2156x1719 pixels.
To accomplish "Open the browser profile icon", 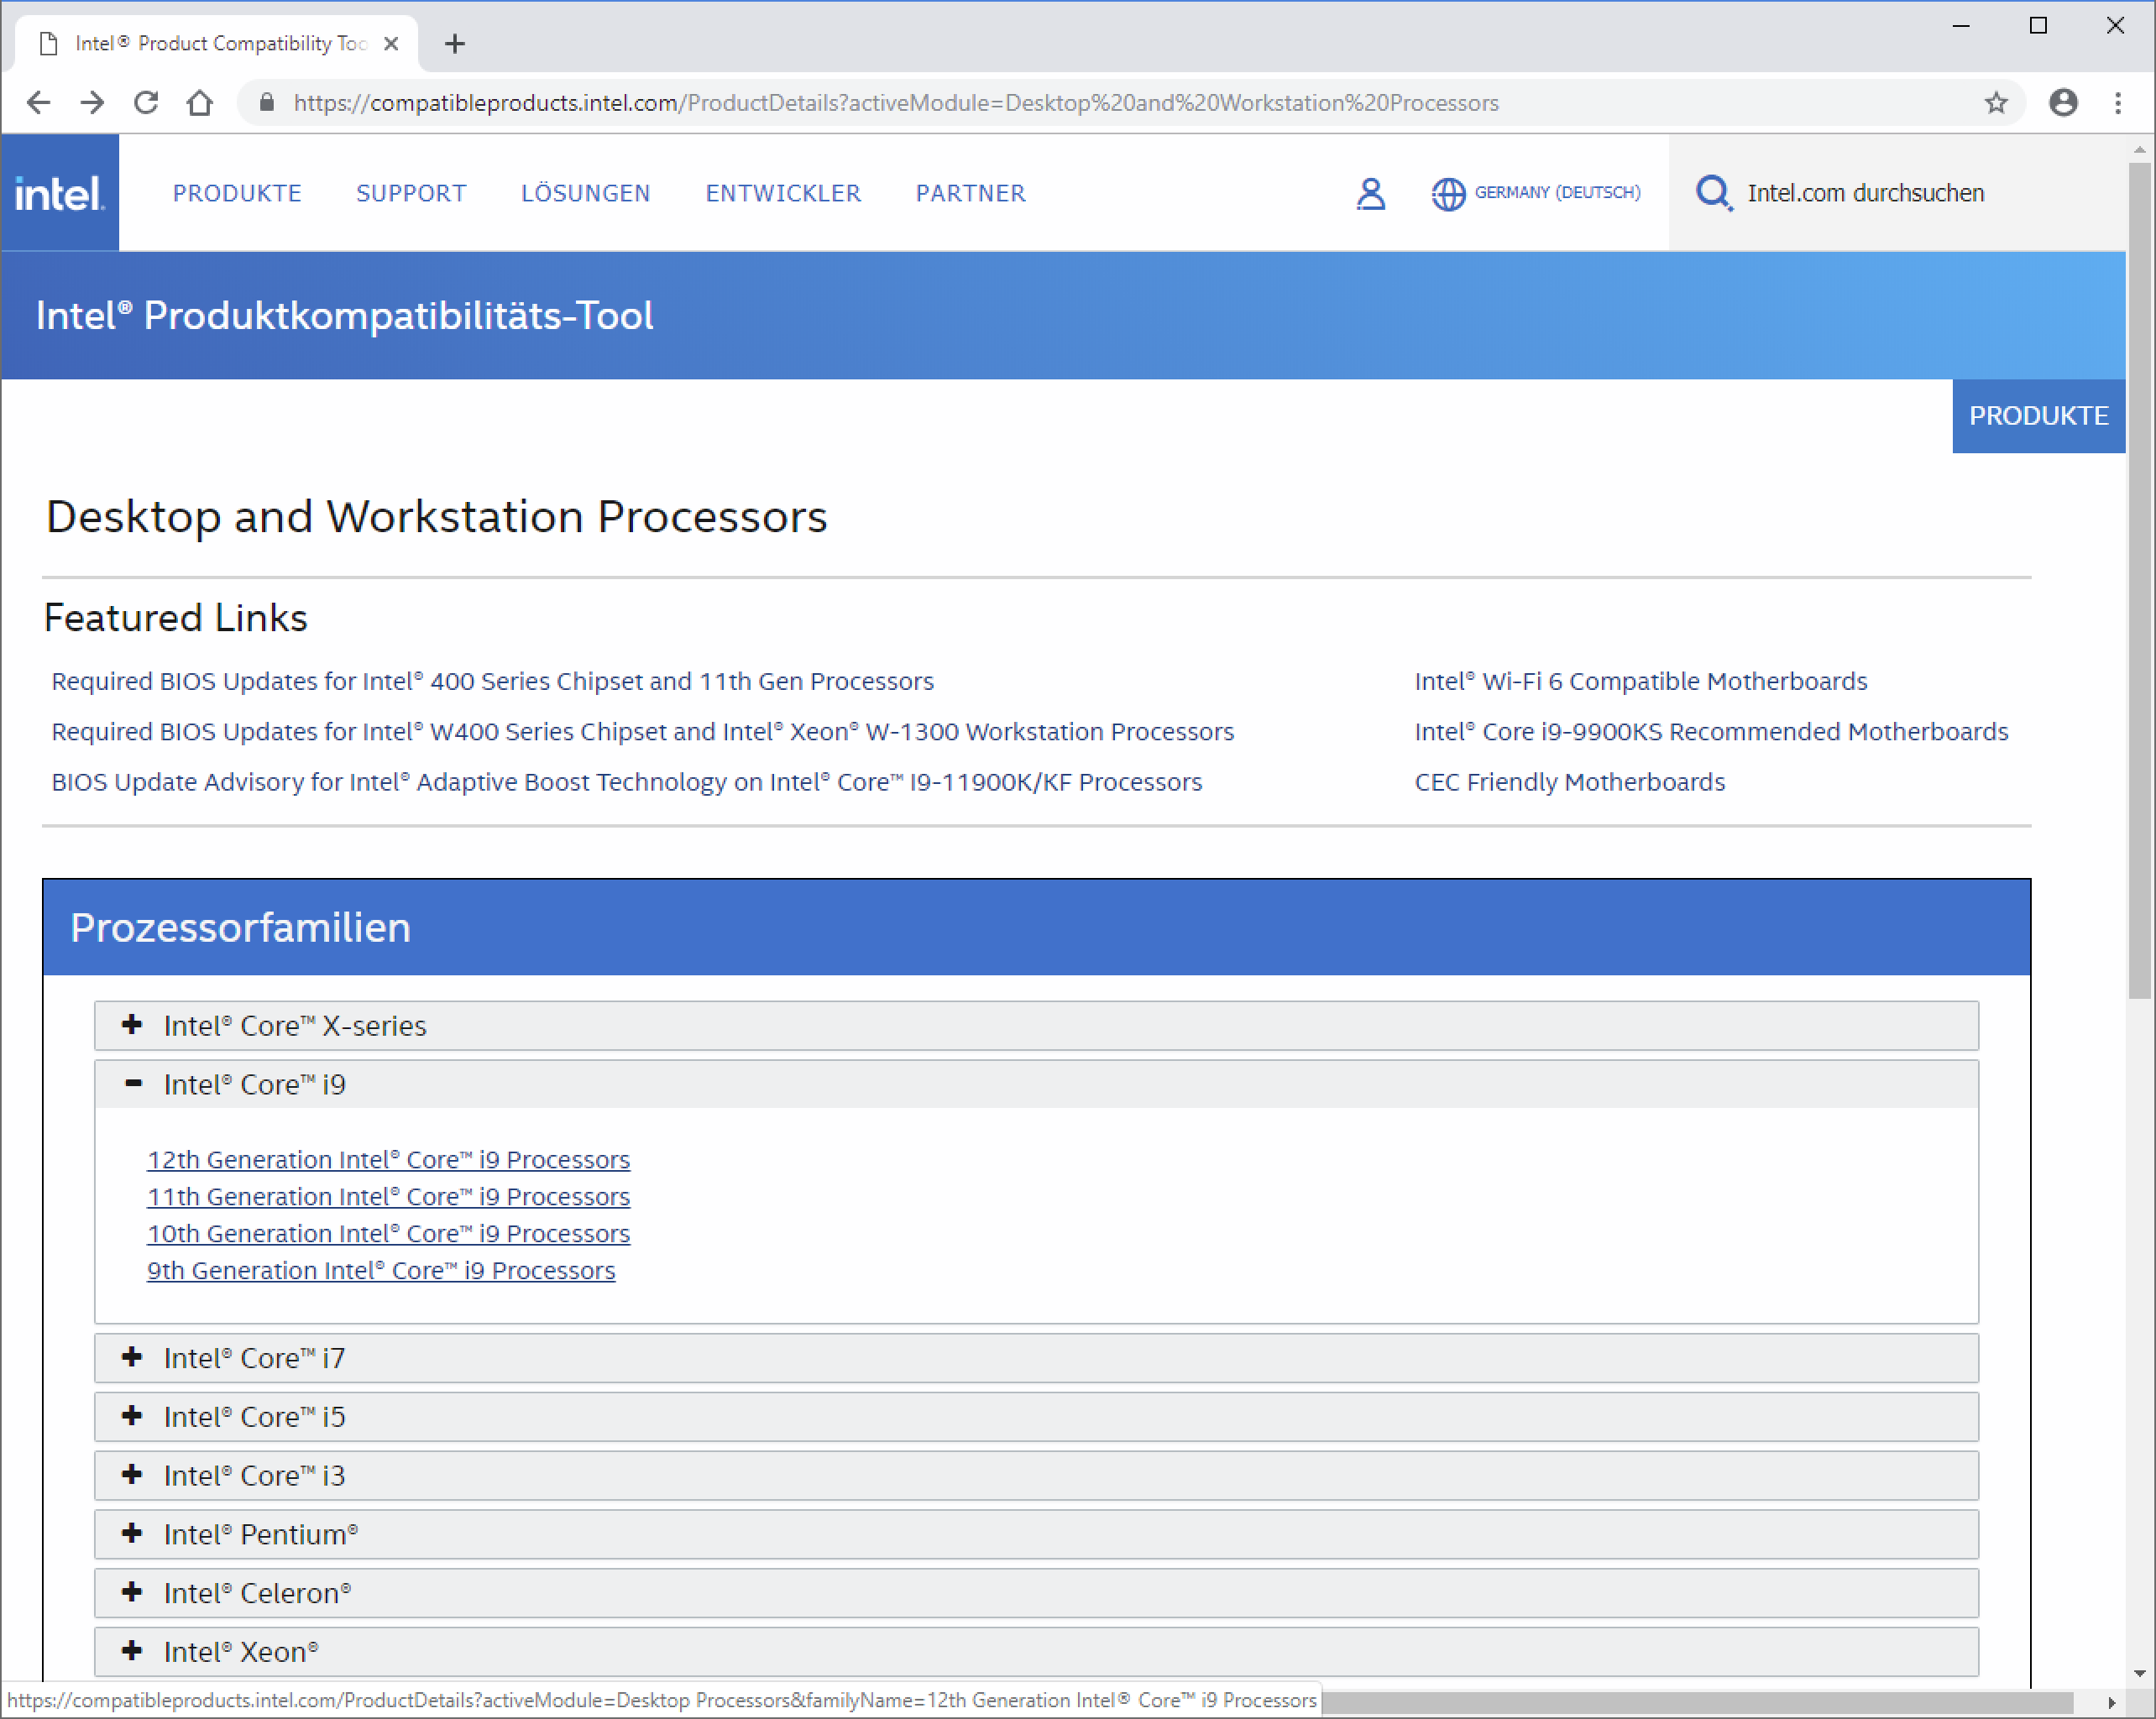I will (x=2063, y=103).
